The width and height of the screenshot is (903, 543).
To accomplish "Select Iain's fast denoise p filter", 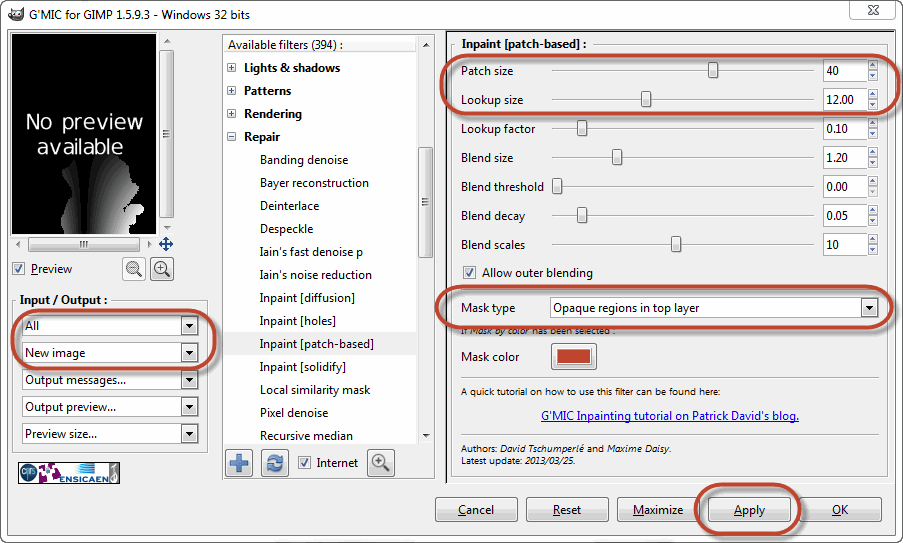I will (312, 252).
